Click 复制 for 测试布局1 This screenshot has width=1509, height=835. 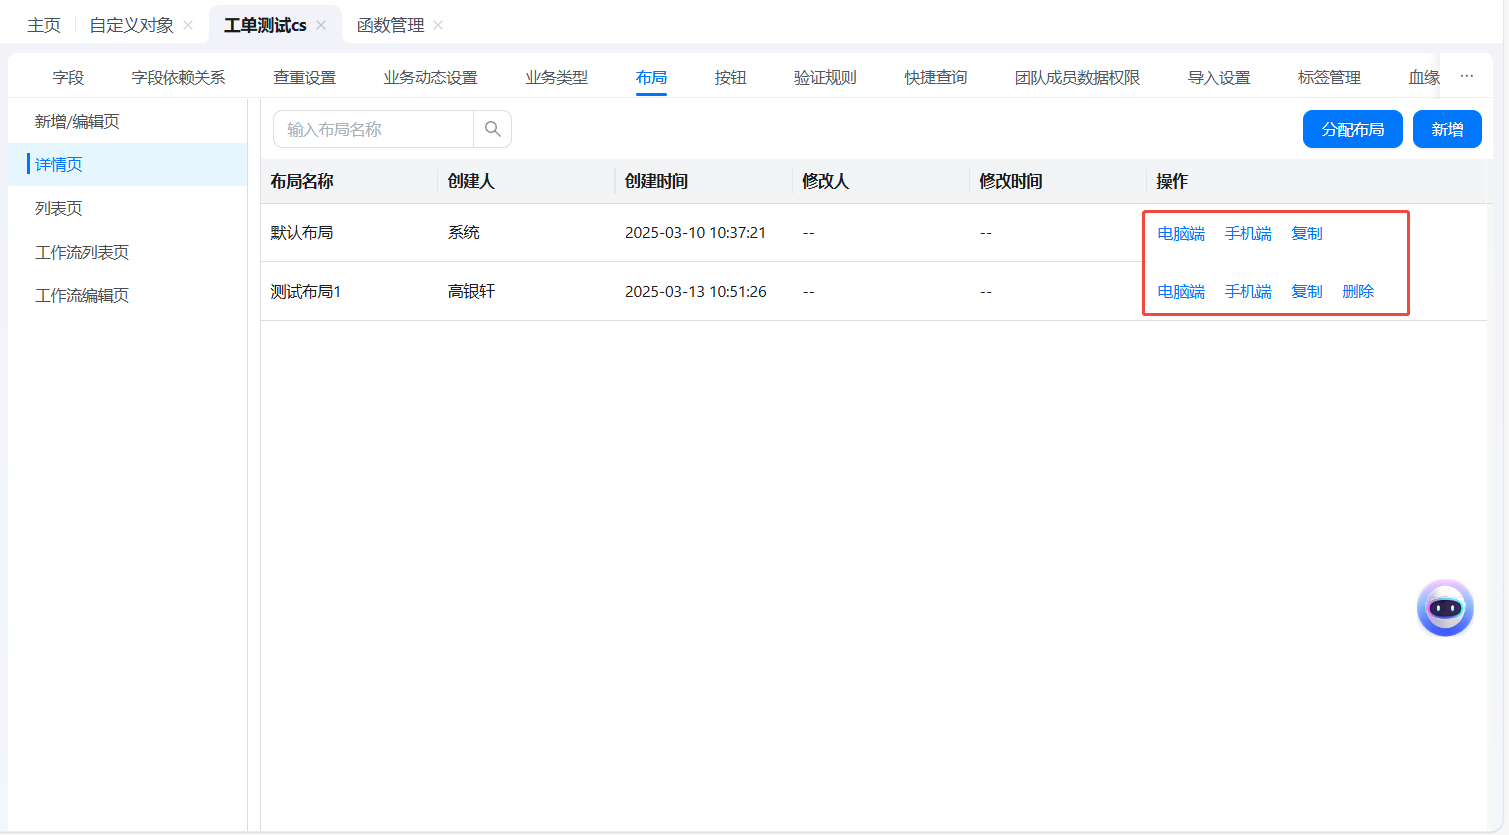pyautogui.click(x=1307, y=291)
